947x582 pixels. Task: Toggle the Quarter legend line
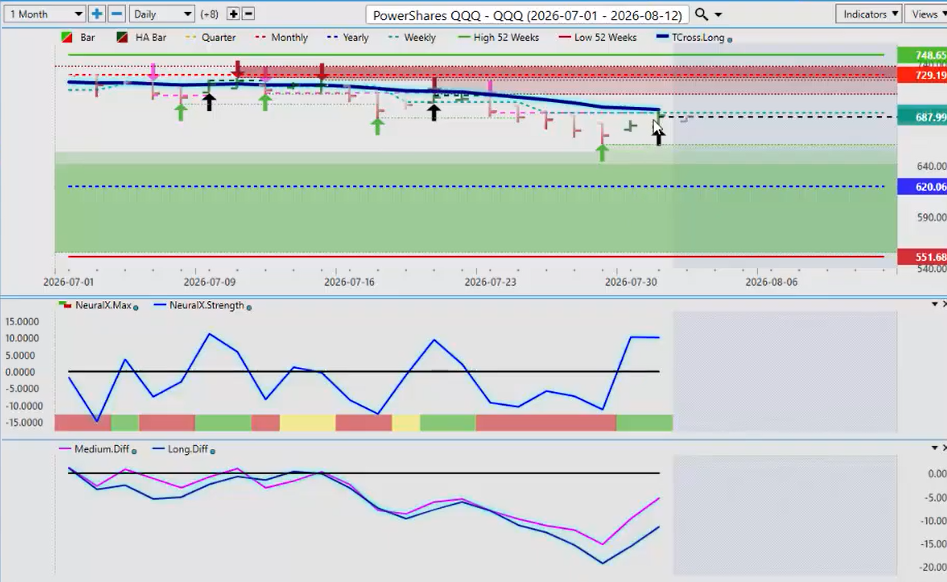point(210,37)
